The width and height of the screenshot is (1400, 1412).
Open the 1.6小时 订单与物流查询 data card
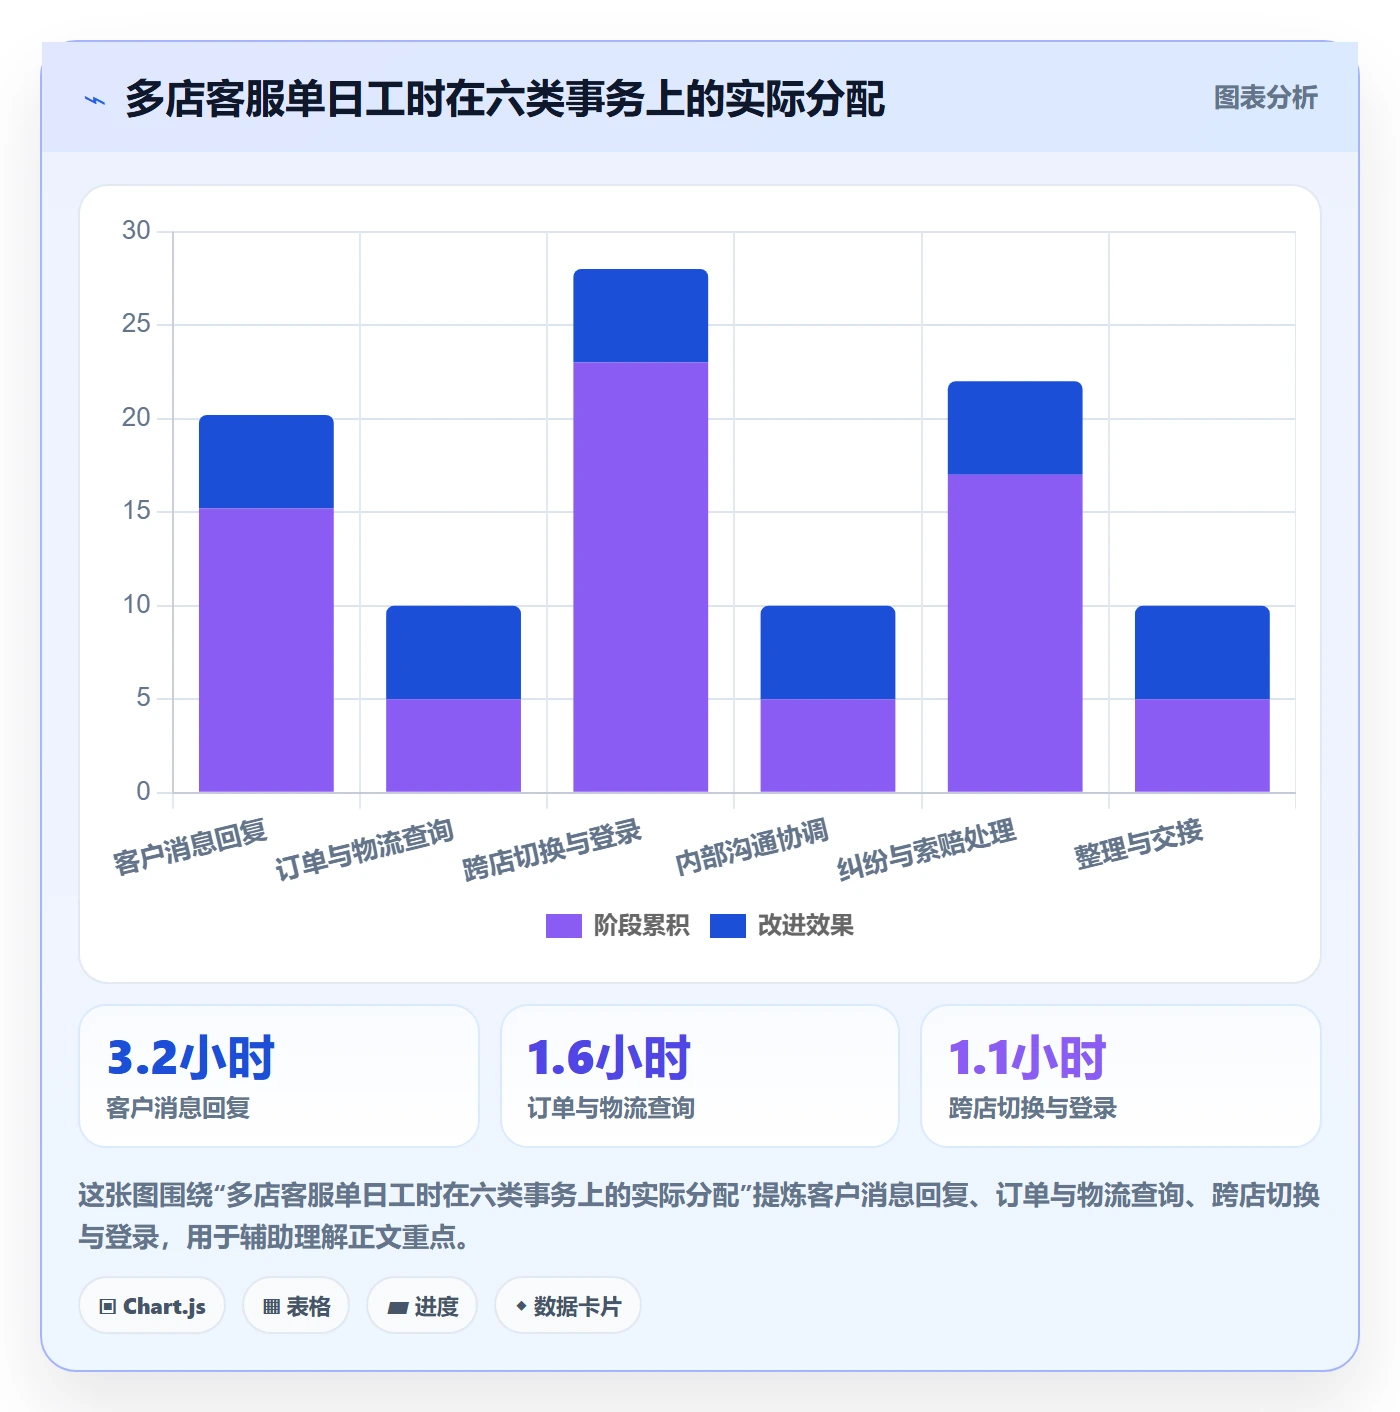click(700, 1076)
